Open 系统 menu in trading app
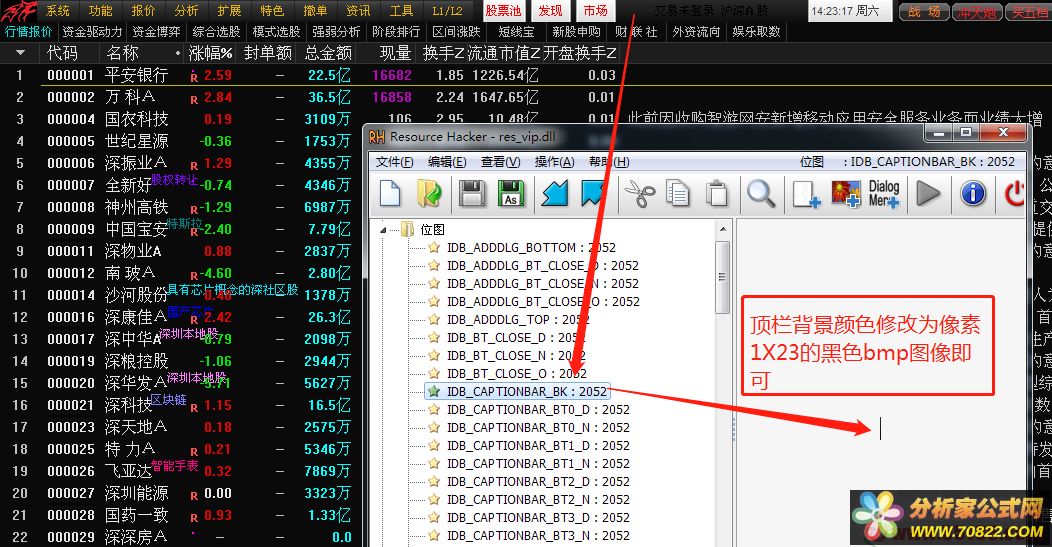Image resolution: width=1052 pixels, height=547 pixels. click(58, 11)
